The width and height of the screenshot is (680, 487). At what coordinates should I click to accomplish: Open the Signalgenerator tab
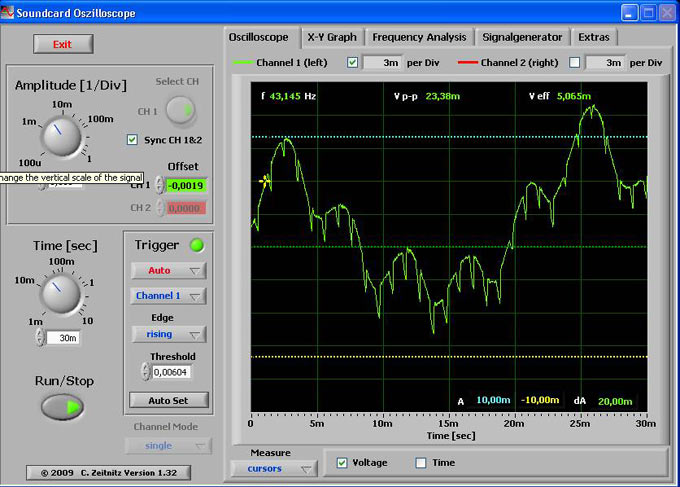point(522,37)
